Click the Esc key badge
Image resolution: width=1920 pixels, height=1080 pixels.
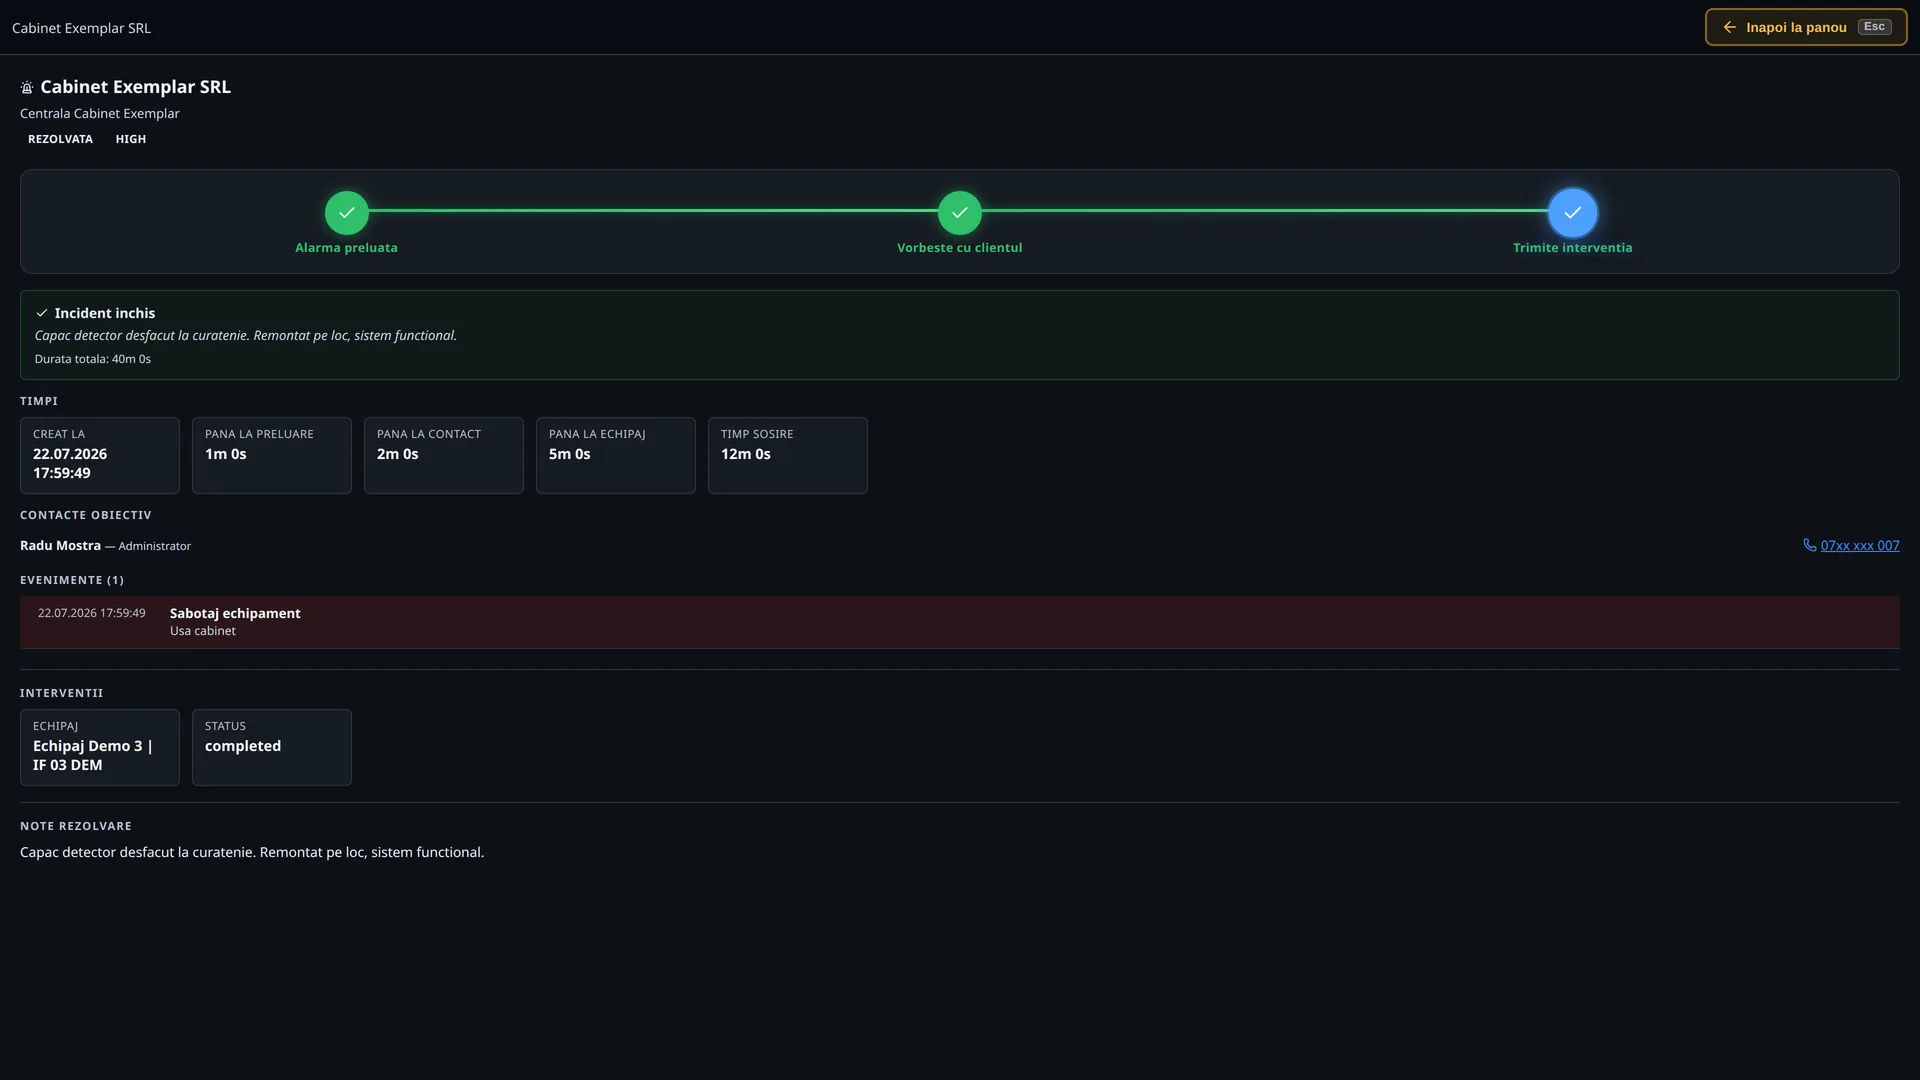click(x=1874, y=27)
